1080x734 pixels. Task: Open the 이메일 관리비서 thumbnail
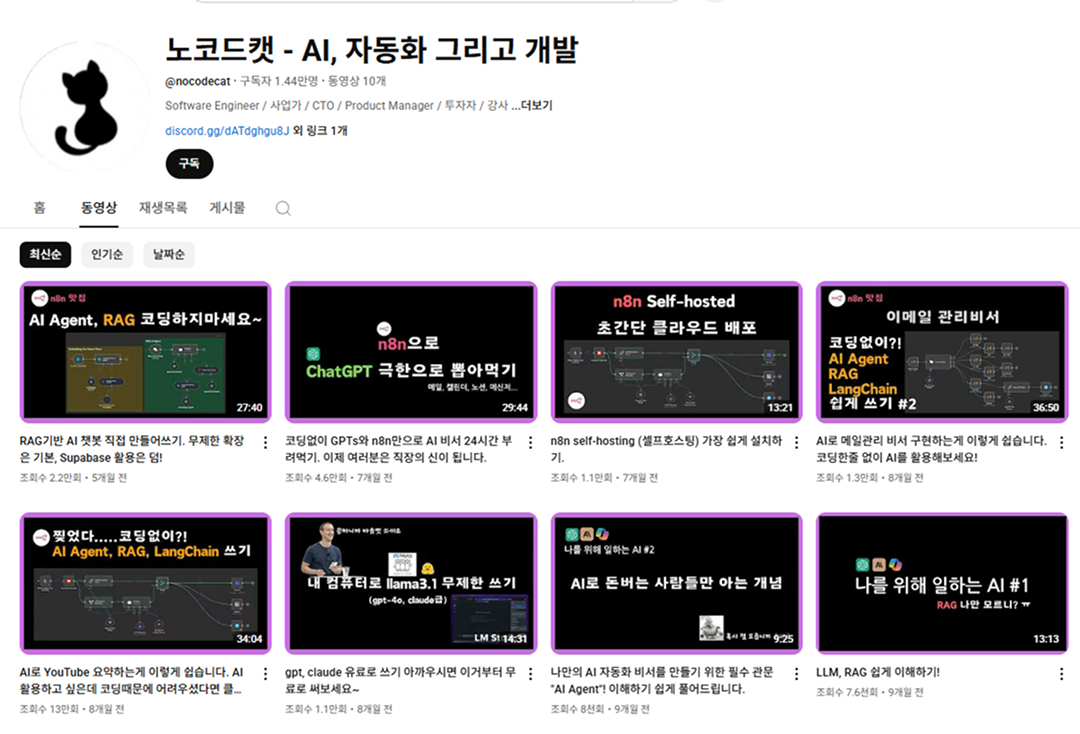point(942,351)
